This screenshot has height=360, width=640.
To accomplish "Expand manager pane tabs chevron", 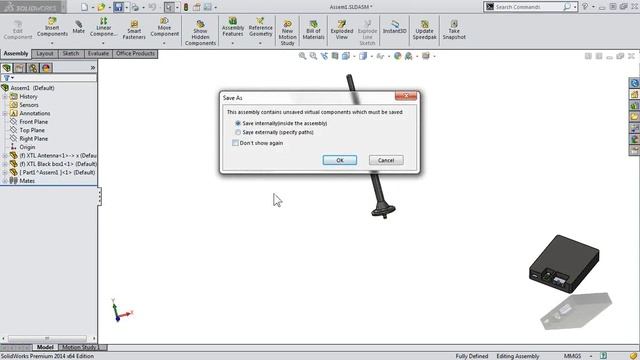I will 93,68.
